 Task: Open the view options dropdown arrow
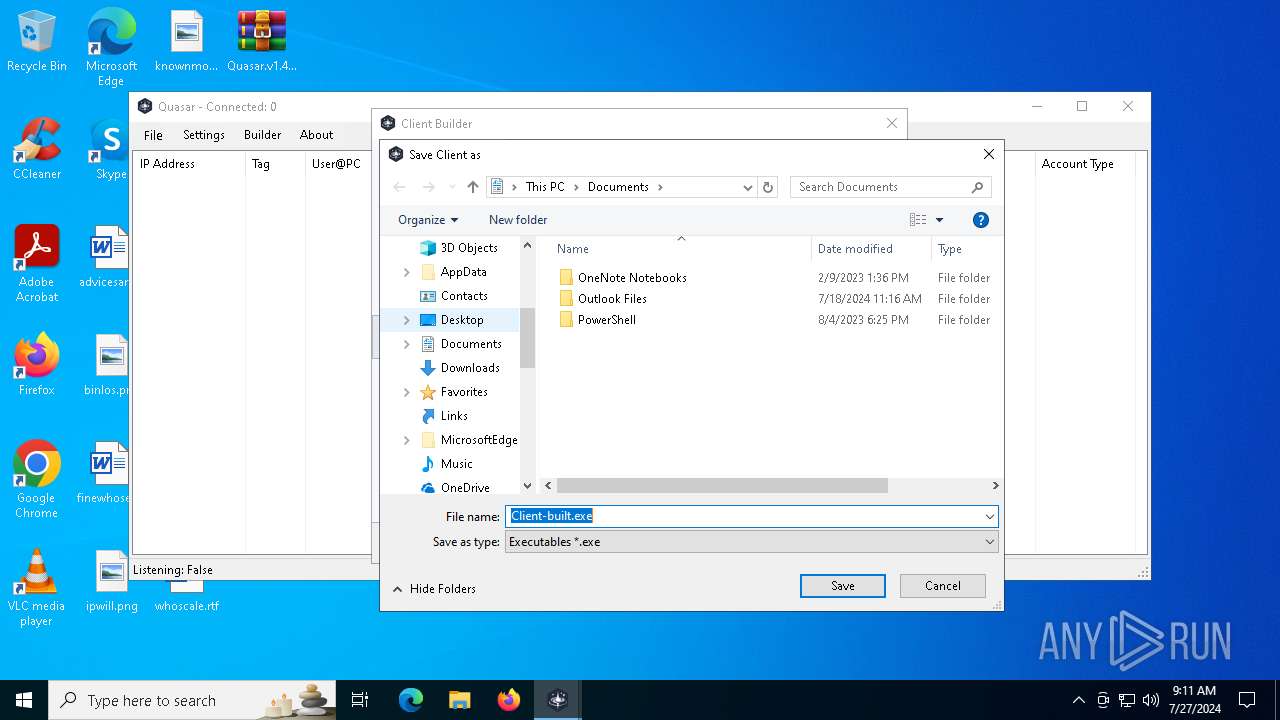point(939,220)
